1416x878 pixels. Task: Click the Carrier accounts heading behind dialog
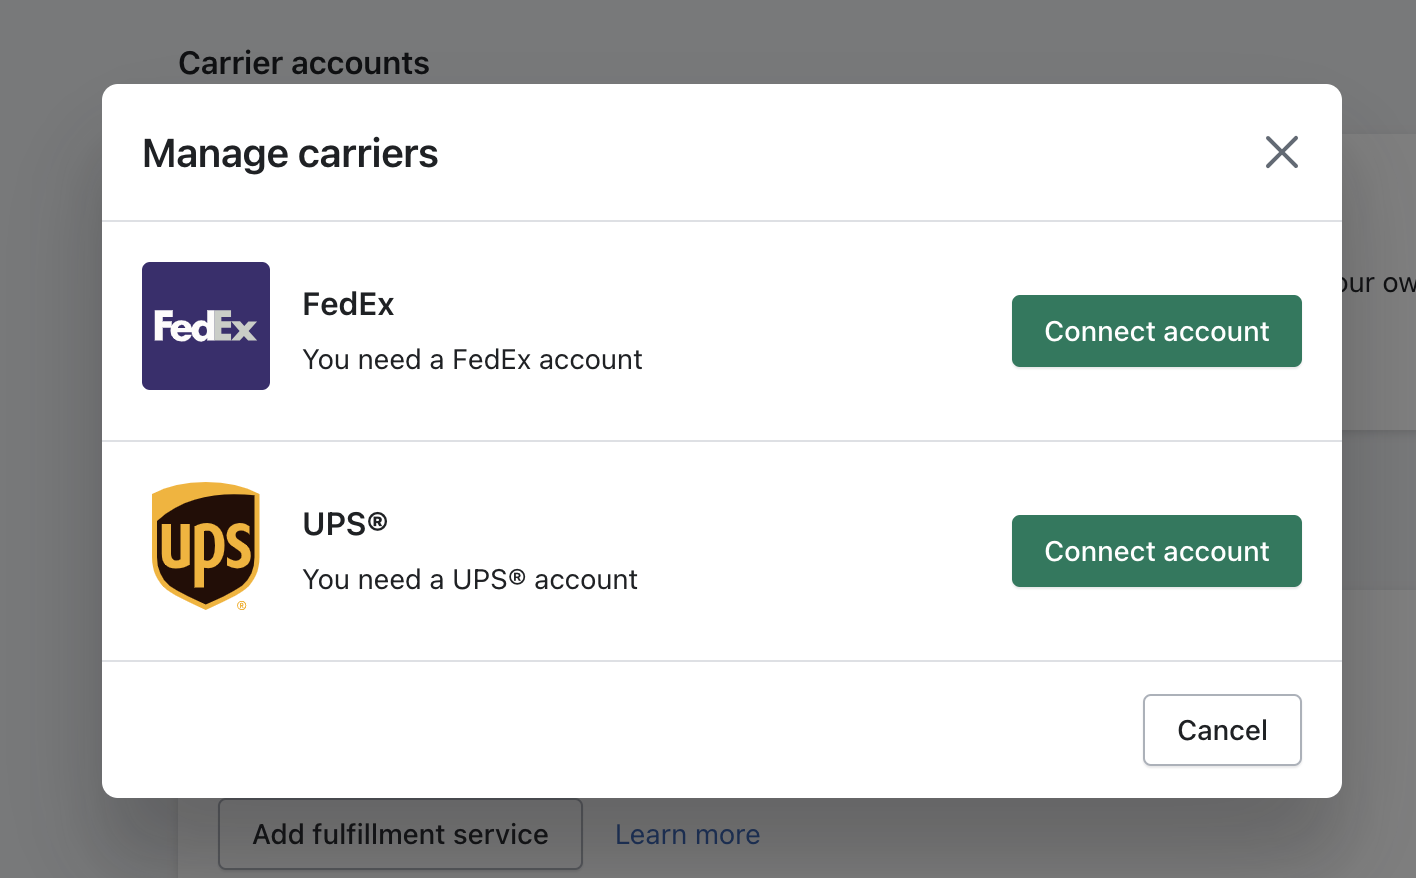[304, 63]
